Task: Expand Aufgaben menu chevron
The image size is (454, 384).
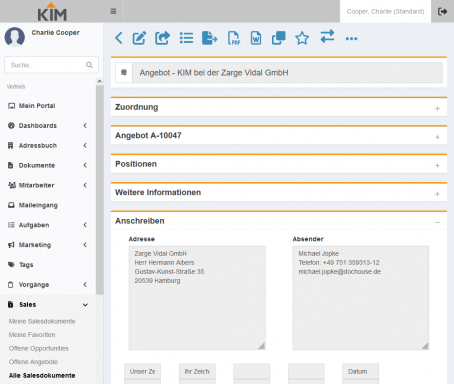Action: [85, 225]
